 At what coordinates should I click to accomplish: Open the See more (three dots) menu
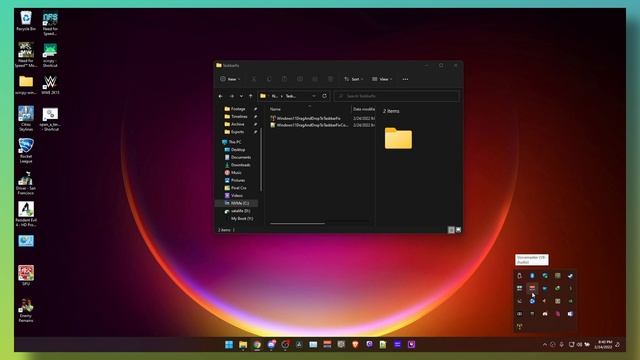pos(405,79)
